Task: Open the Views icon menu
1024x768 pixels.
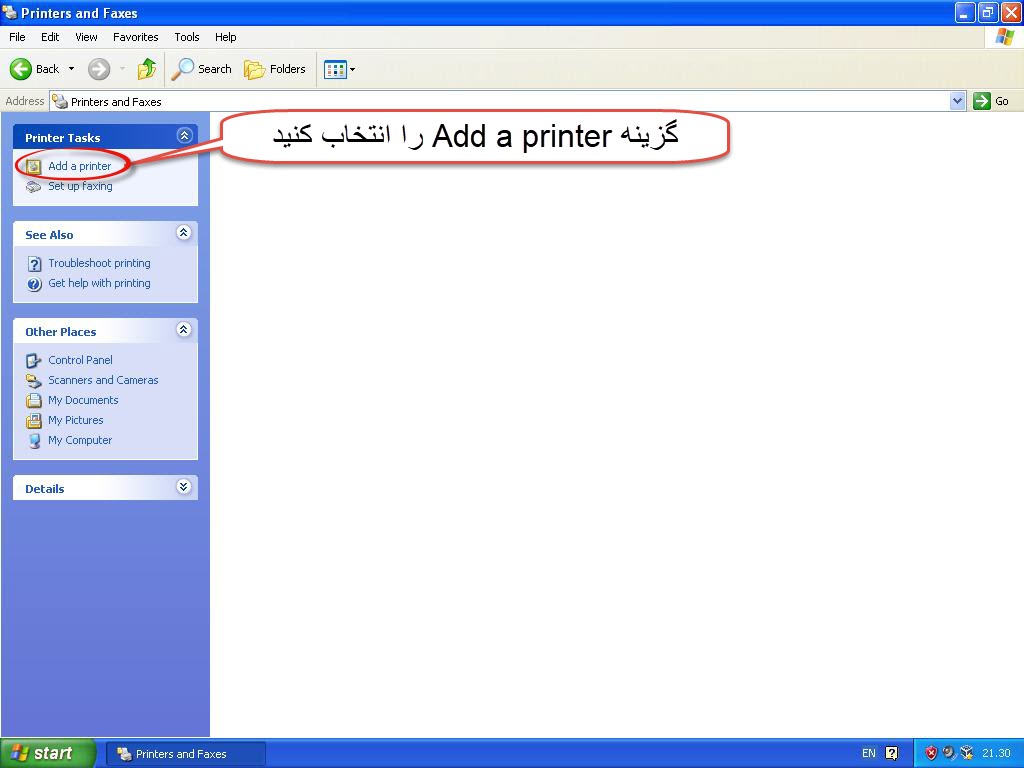Action: (339, 69)
